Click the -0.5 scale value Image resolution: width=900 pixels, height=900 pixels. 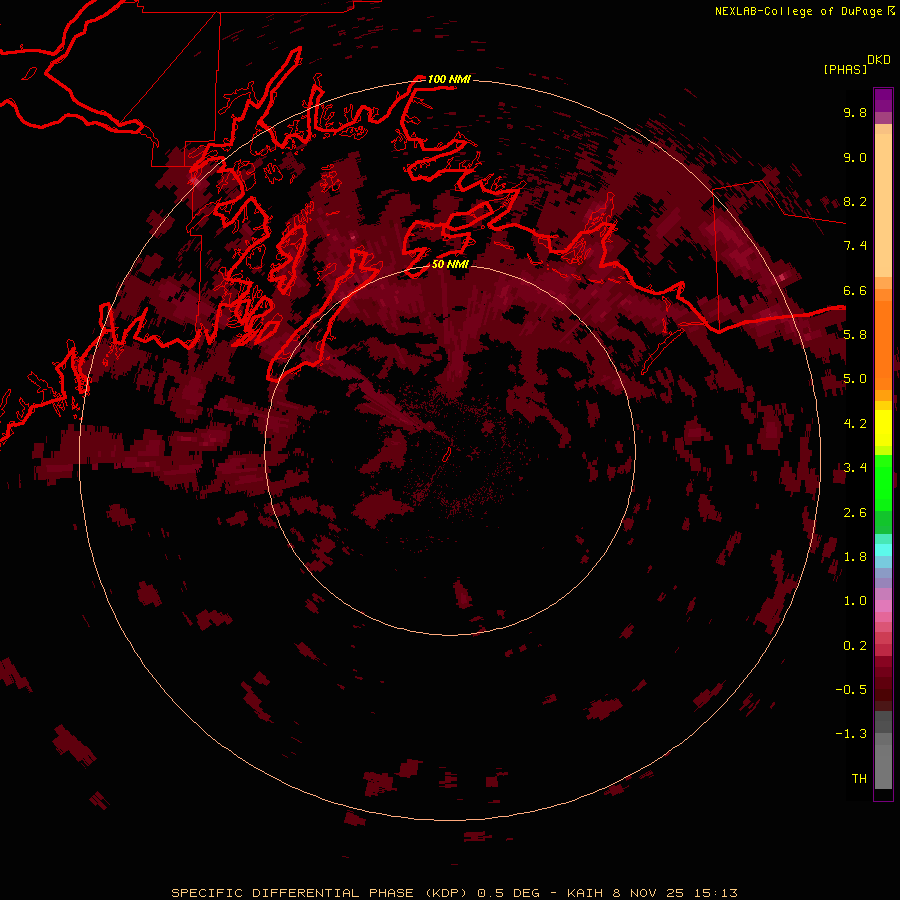coord(851,690)
